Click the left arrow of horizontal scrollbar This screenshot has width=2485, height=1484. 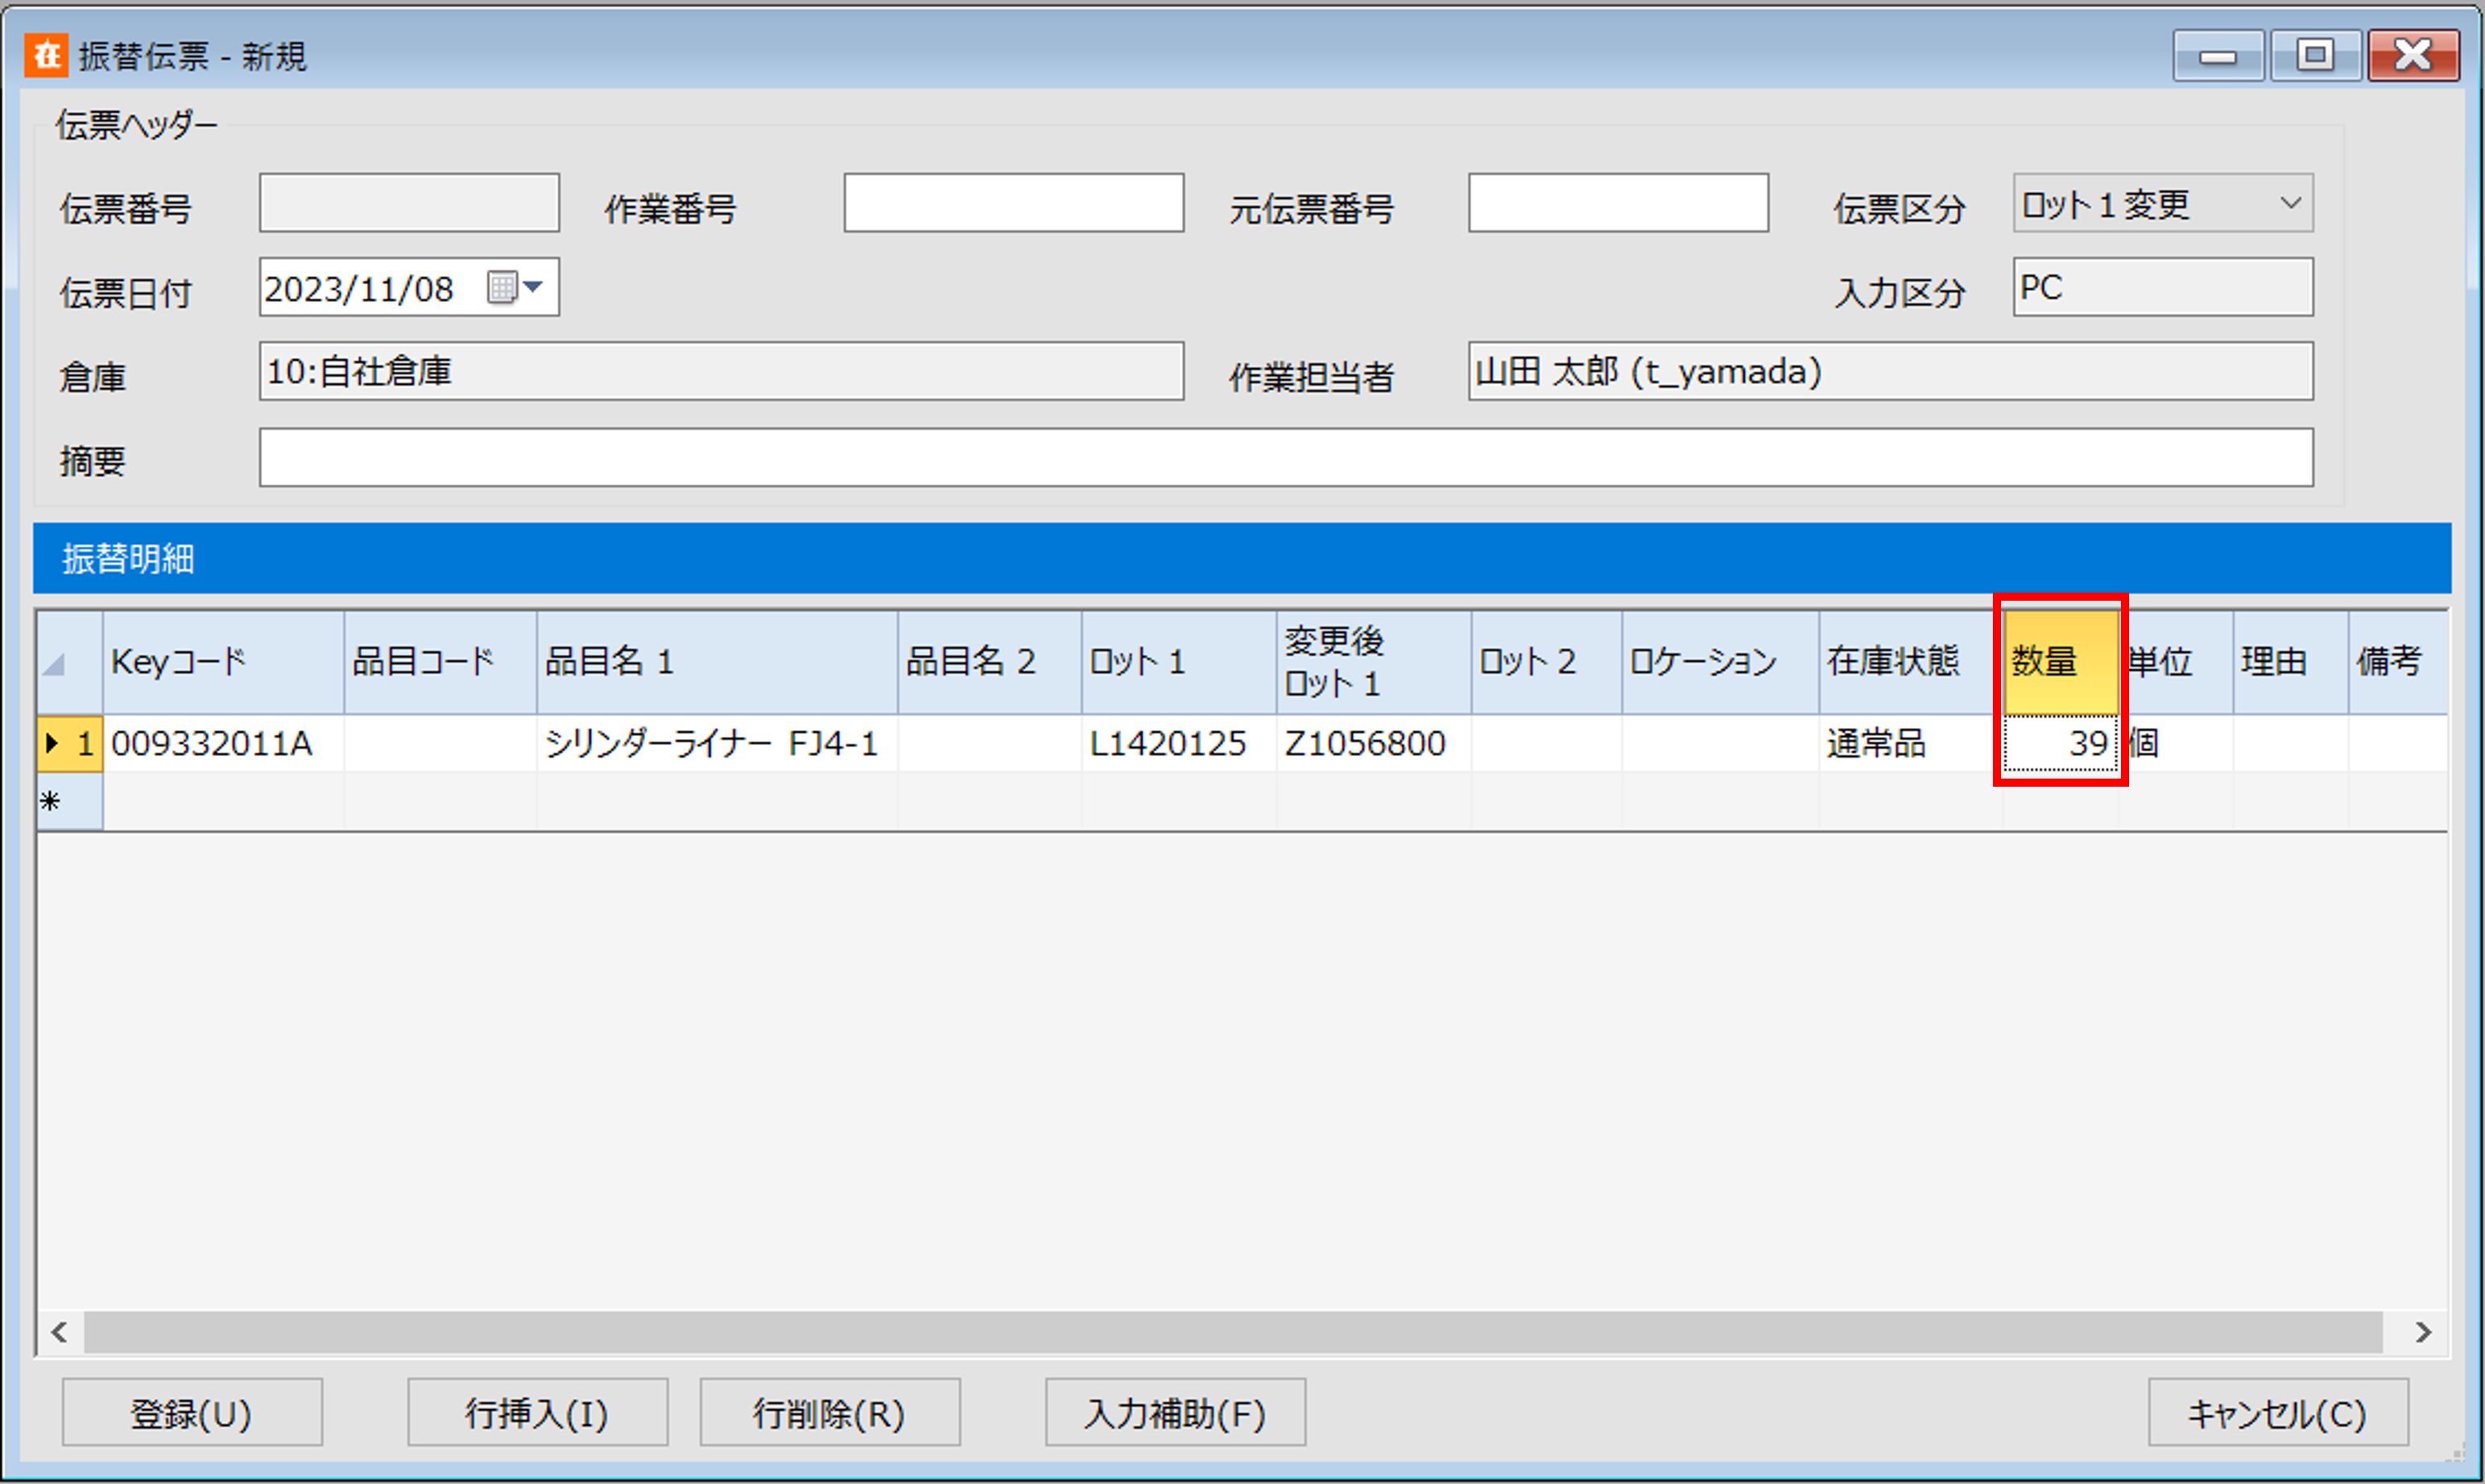(60, 1332)
